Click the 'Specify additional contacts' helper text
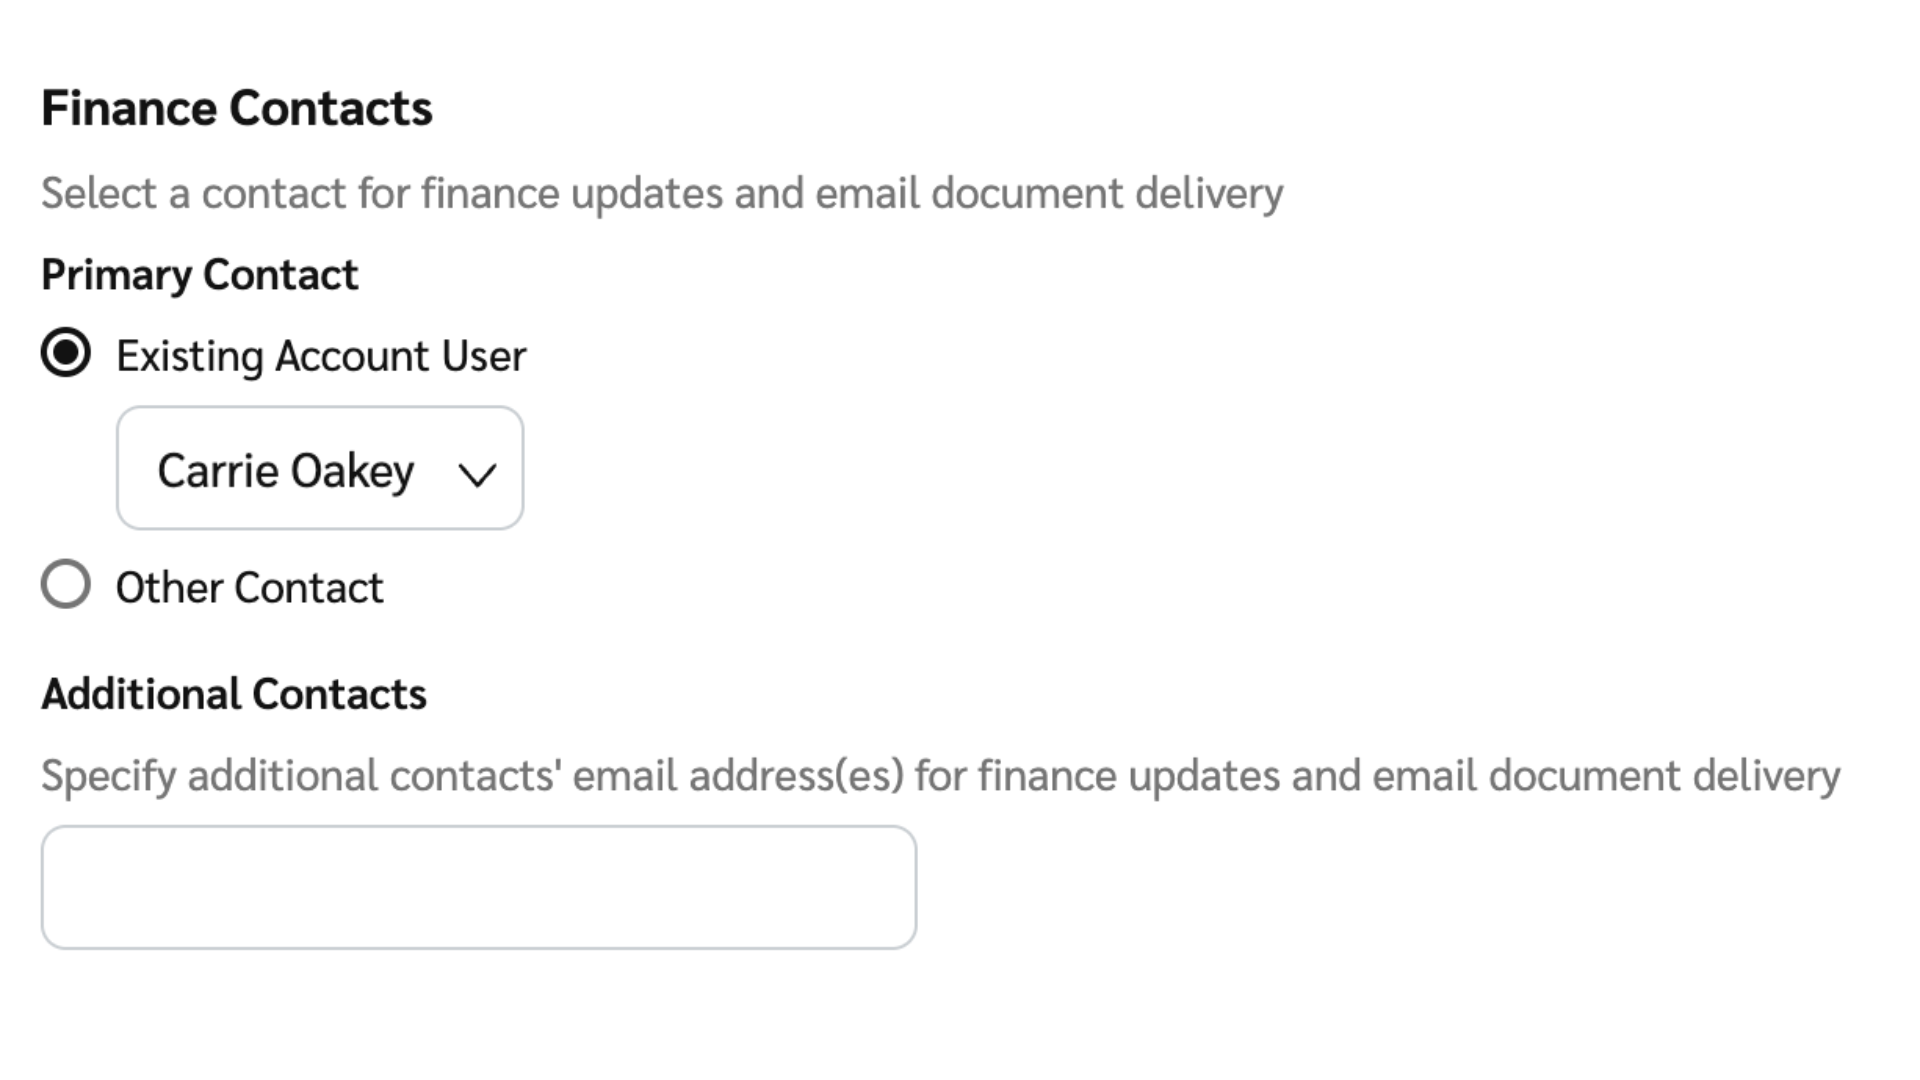This screenshot has height=1080, width=1920. click(940, 776)
